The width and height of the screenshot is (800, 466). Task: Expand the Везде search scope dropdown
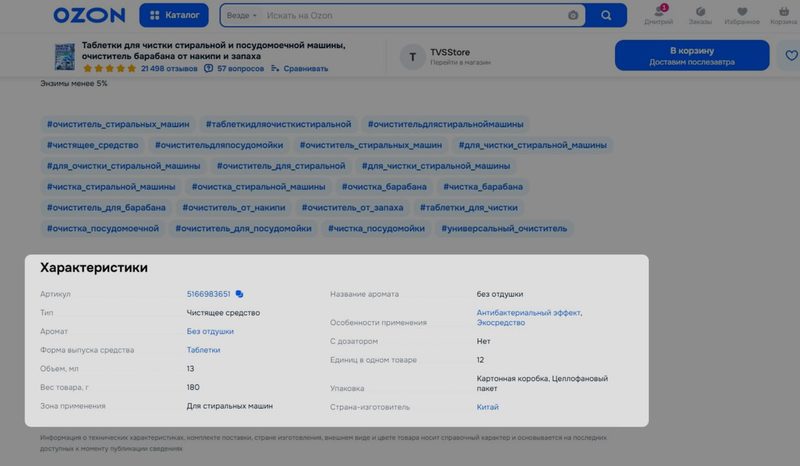point(241,15)
